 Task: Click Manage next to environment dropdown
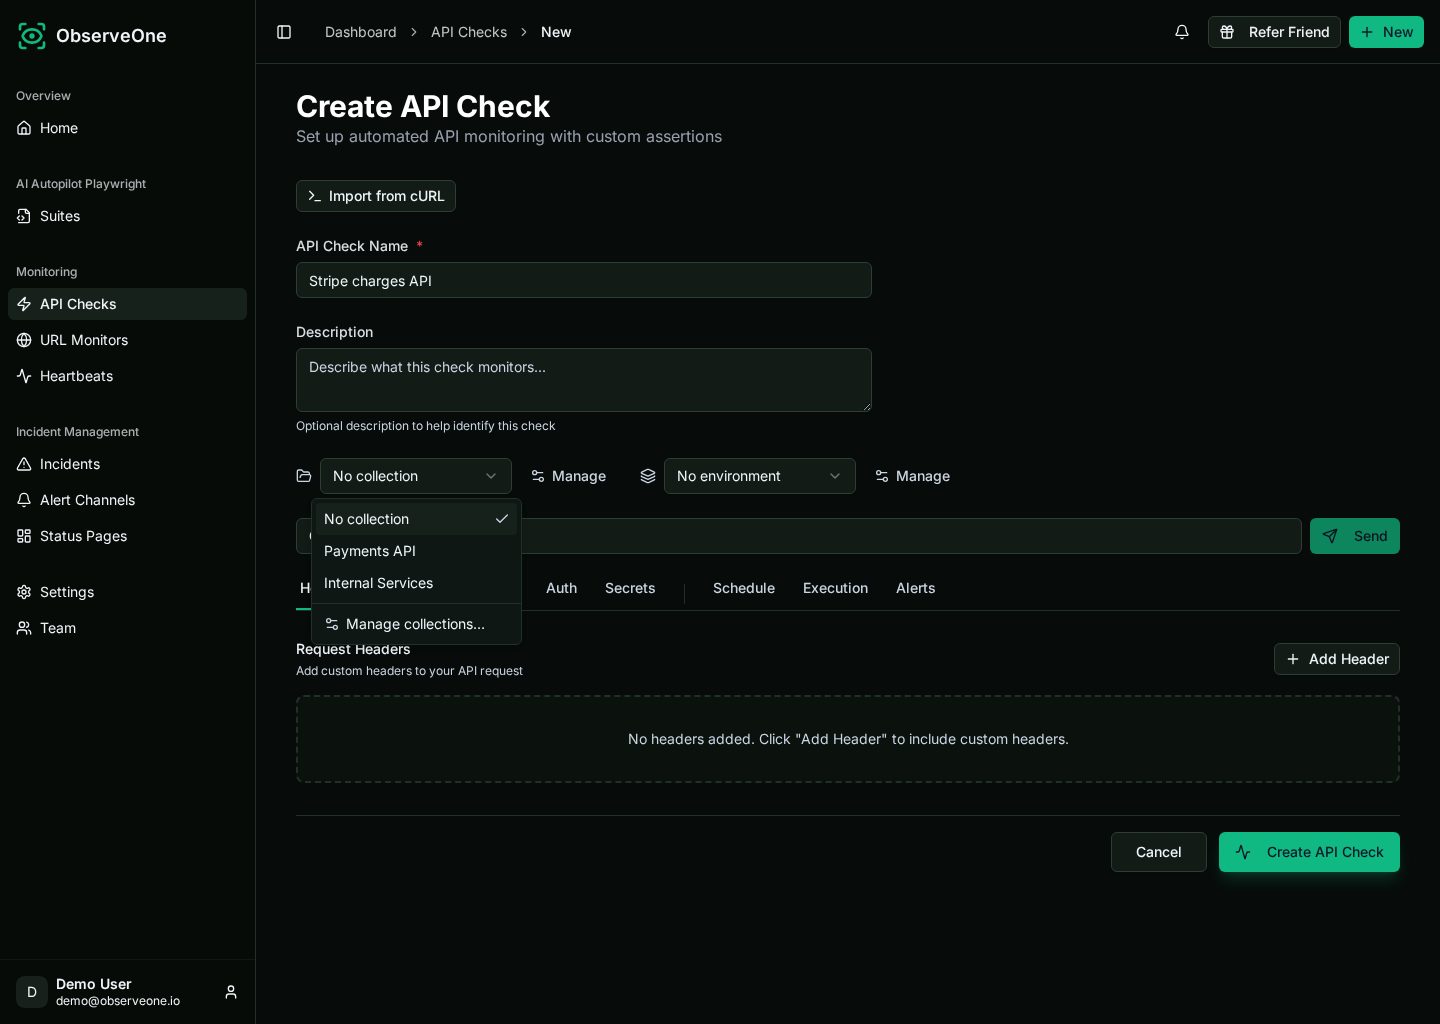pos(912,476)
